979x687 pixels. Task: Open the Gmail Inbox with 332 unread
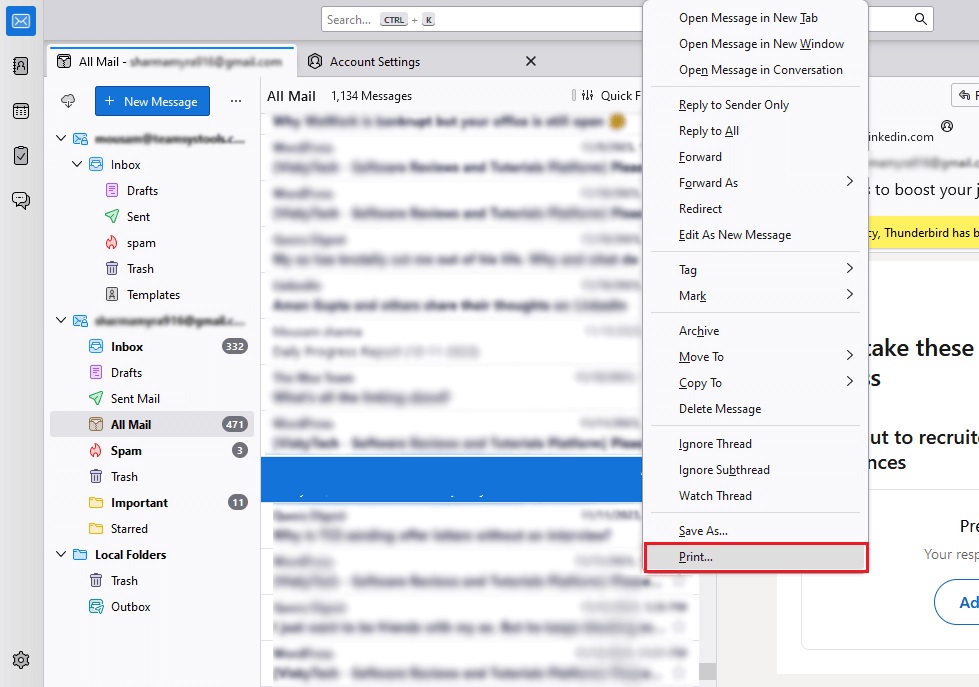[152, 347]
